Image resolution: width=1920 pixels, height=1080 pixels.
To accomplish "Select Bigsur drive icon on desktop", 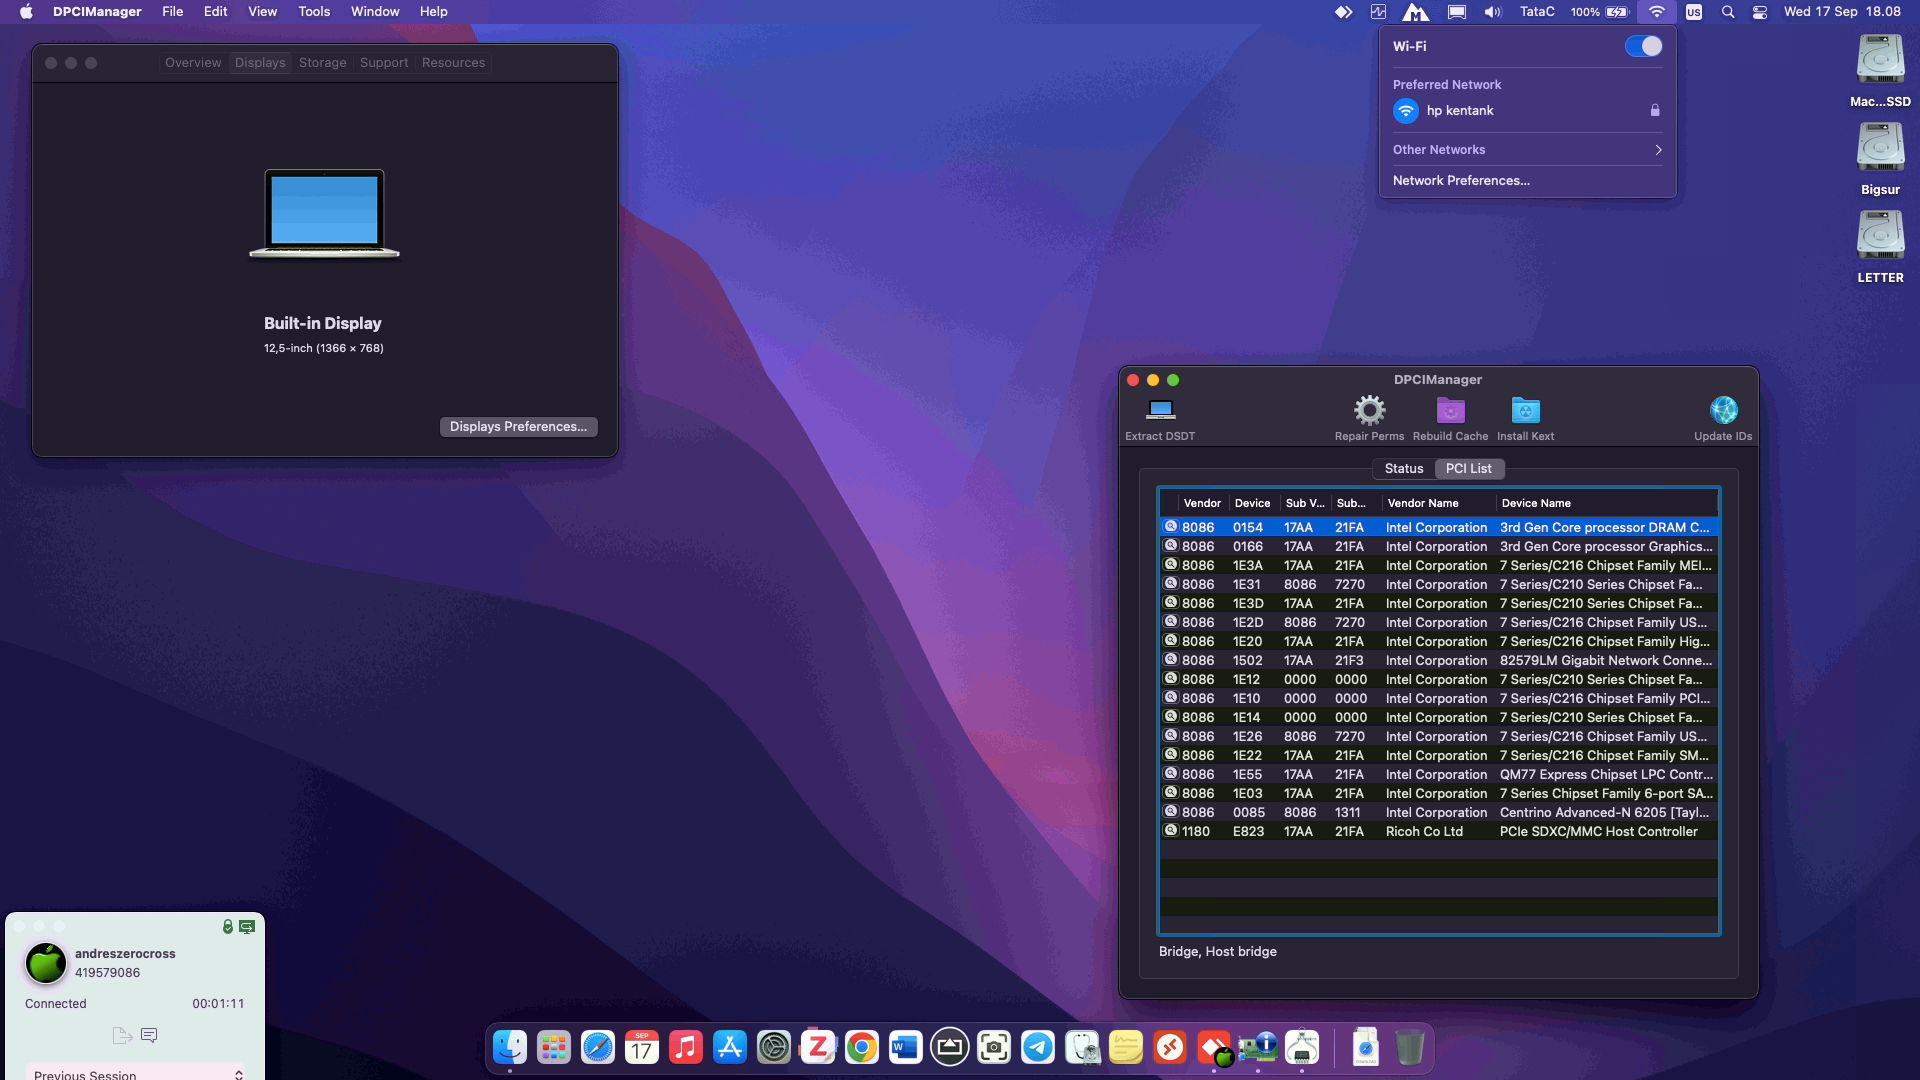I will point(1880,158).
